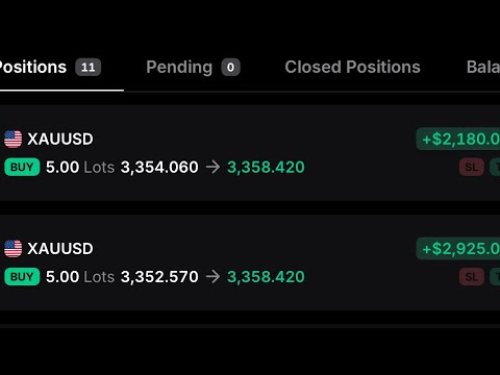Click the arrow icon after 3,354.060
Image resolution: width=500 pixels, height=375 pixels.
click(213, 167)
